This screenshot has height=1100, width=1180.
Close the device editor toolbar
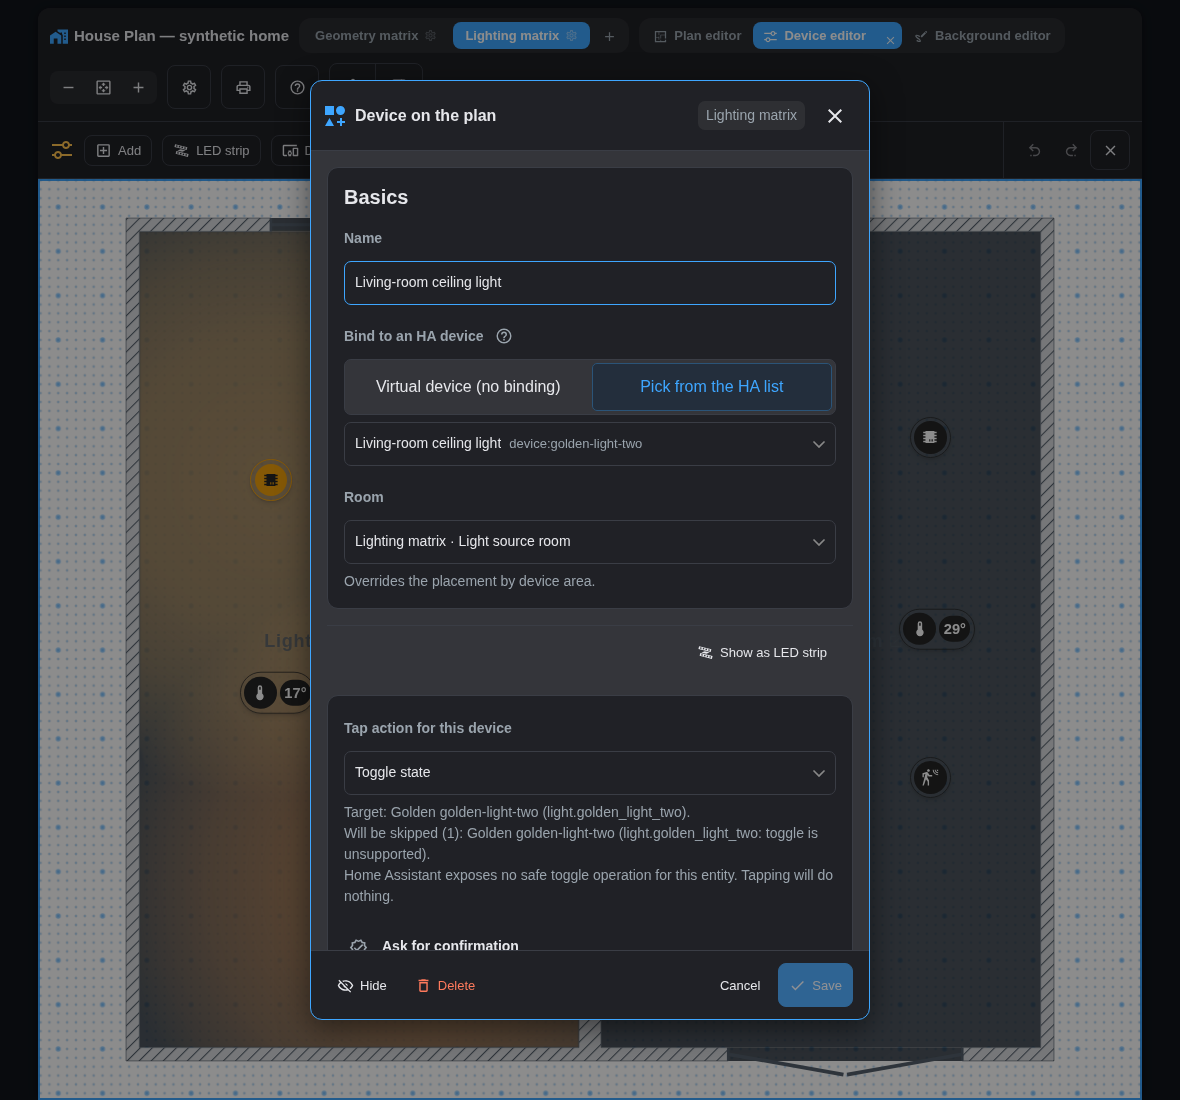(1110, 150)
